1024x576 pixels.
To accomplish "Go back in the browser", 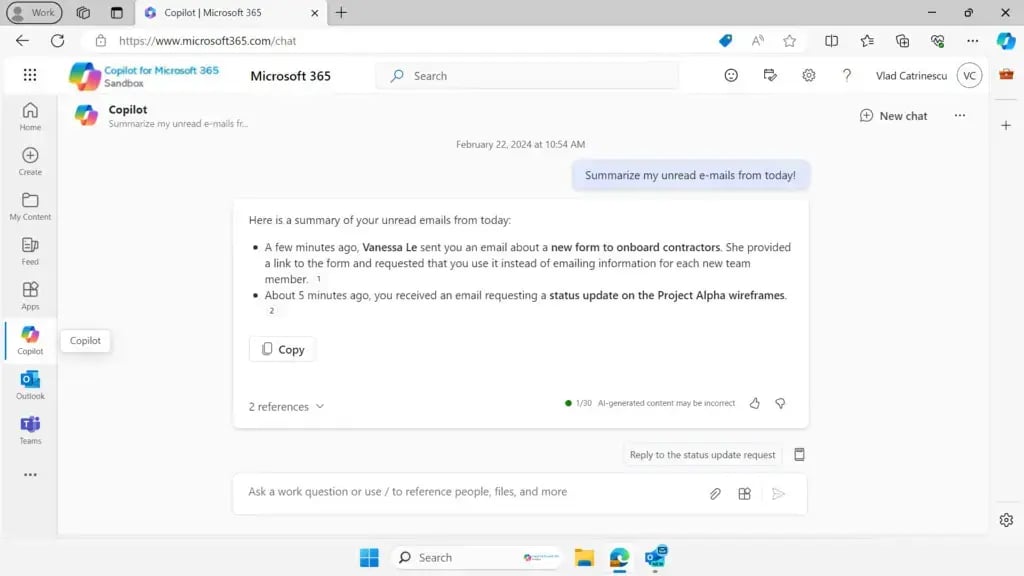I will pos(22,40).
